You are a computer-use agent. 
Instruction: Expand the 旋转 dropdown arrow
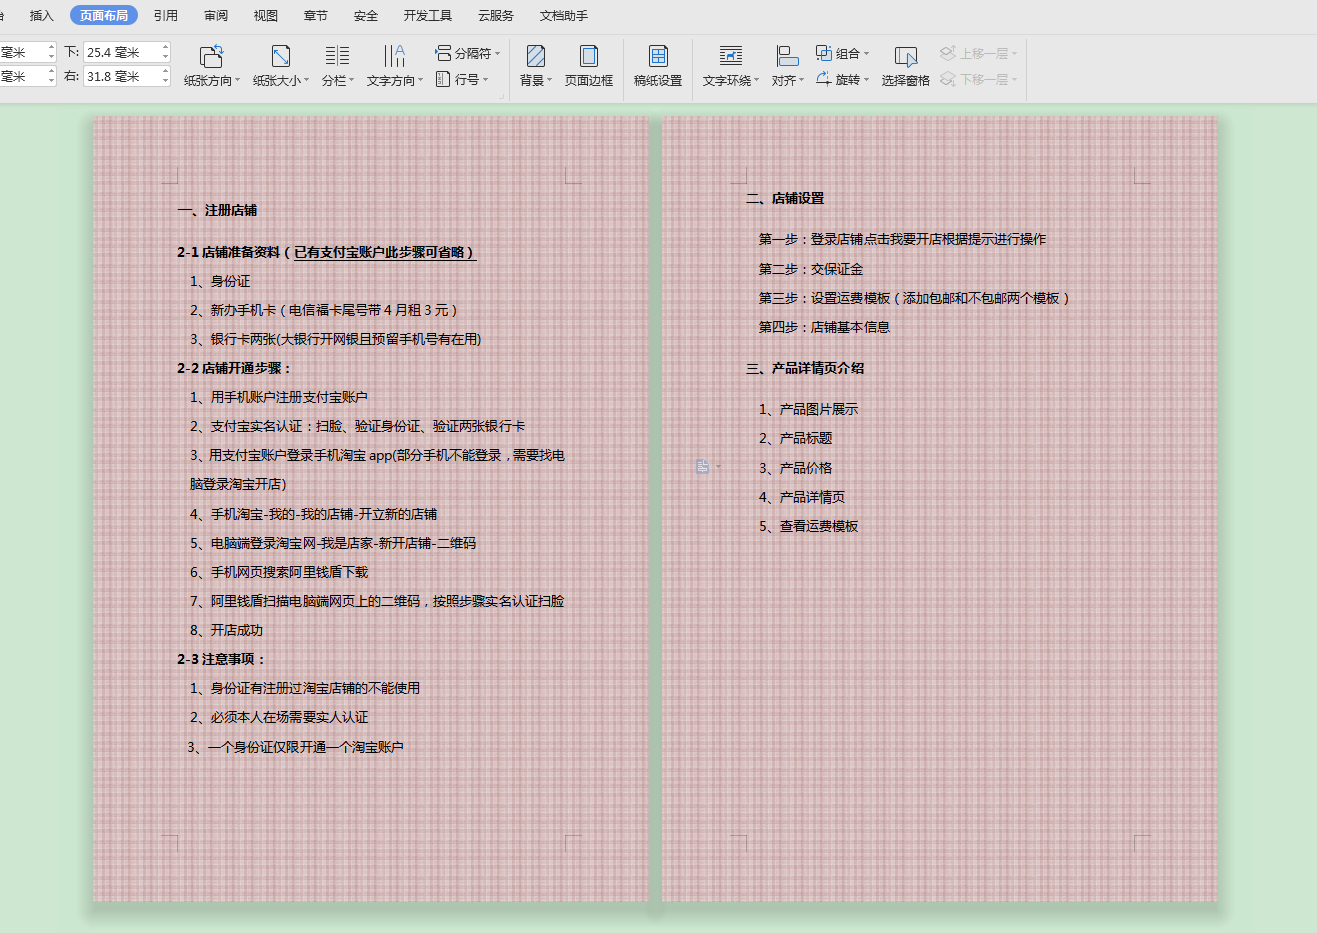pyautogui.click(x=866, y=80)
